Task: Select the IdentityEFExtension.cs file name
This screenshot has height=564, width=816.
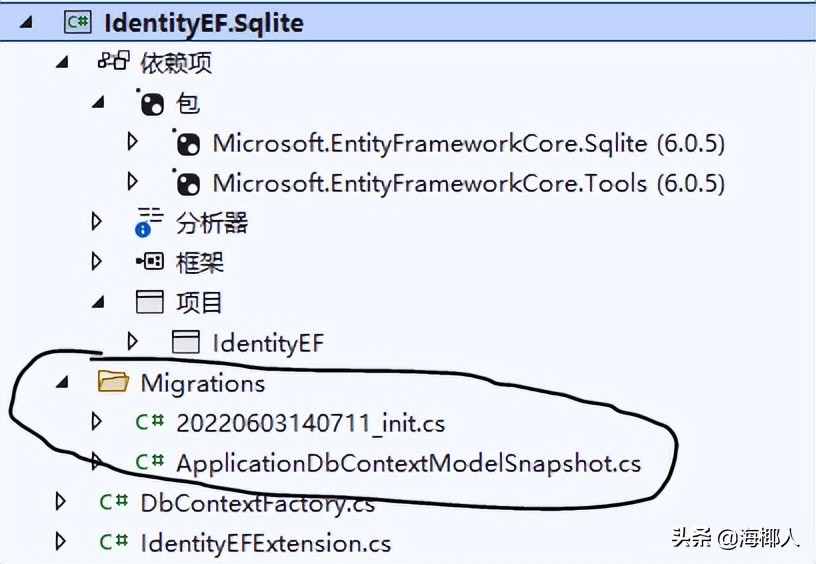Action: point(265,543)
